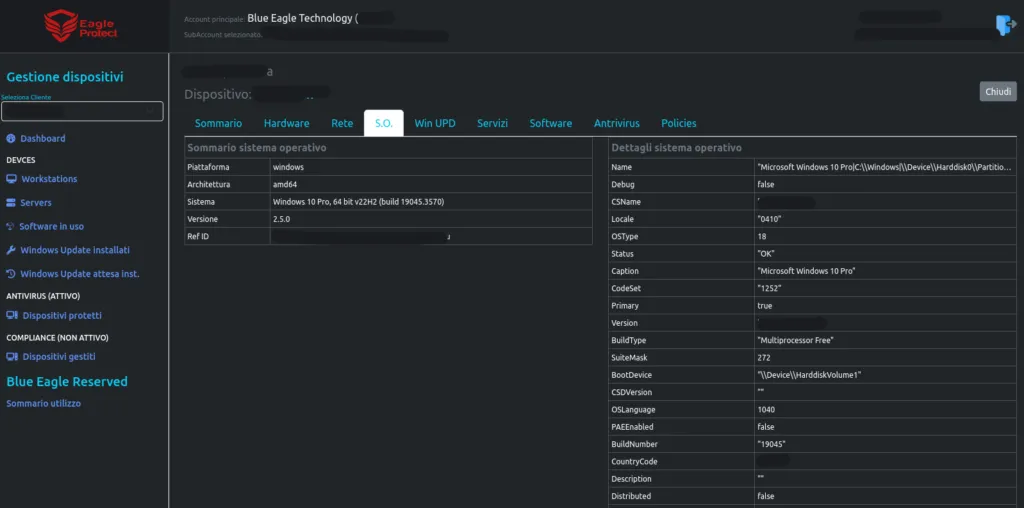
Task: Click the history icon for pending updates
Action: tap(10, 274)
